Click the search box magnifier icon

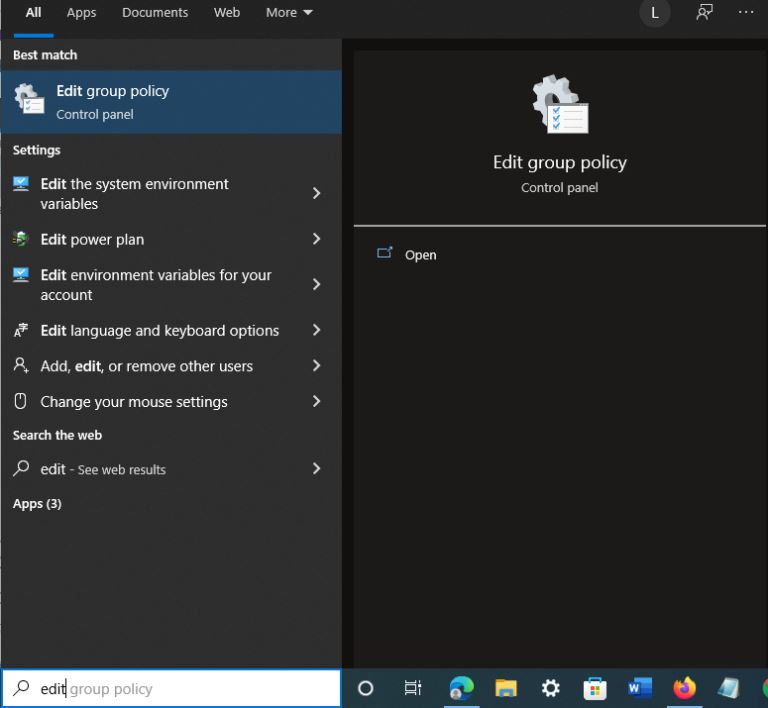(21, 688)
